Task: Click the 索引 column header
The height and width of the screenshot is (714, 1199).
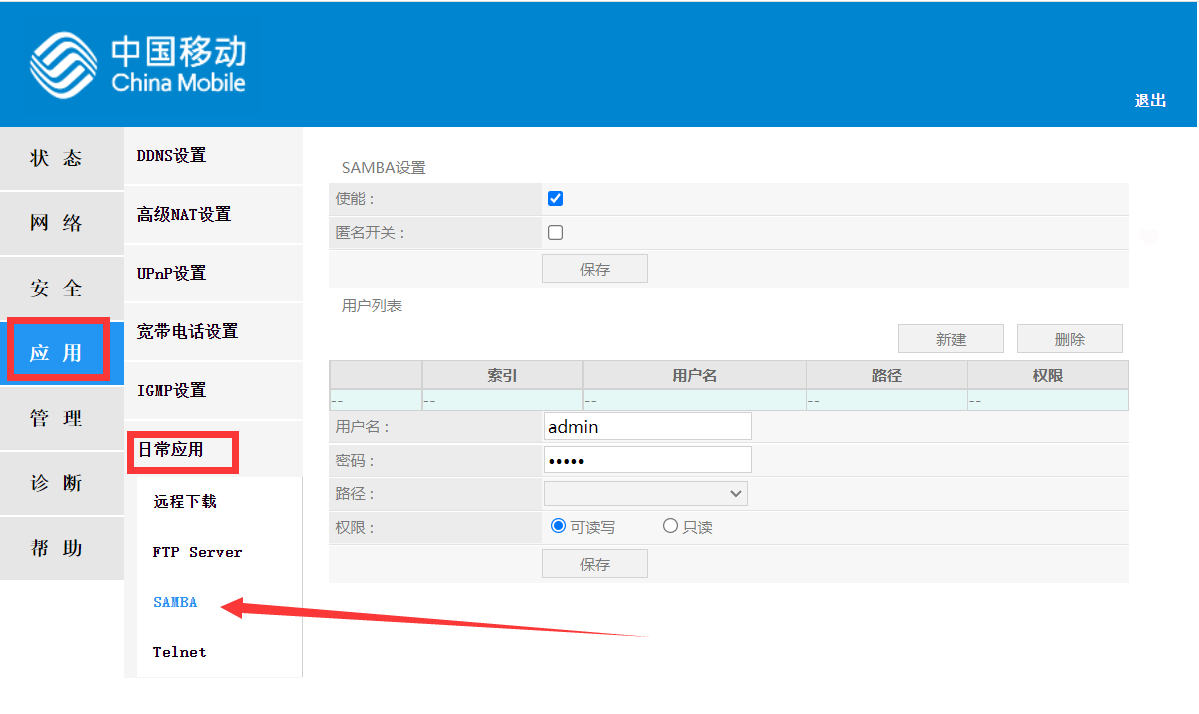Action: 502,375
